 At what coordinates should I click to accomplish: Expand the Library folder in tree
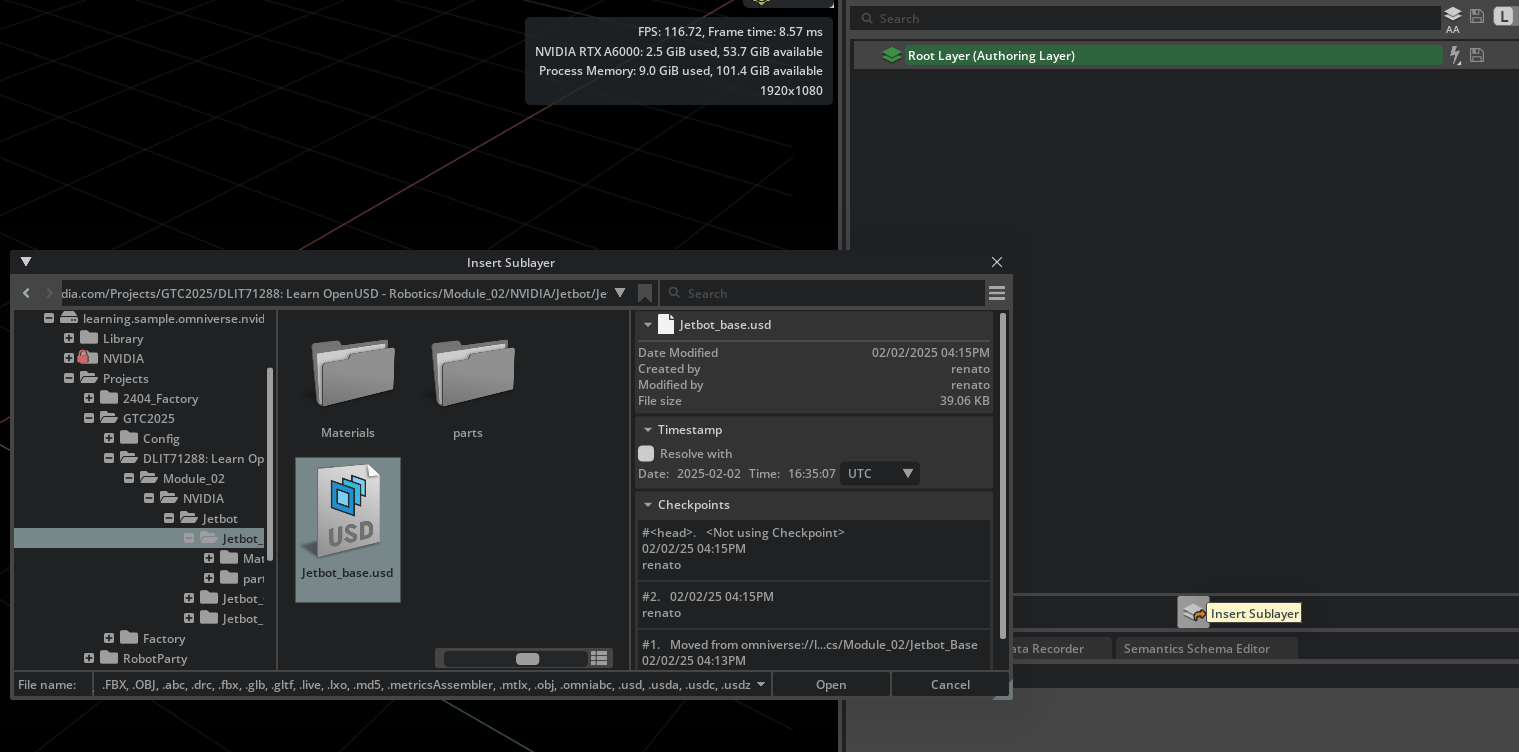pos(69,338)
